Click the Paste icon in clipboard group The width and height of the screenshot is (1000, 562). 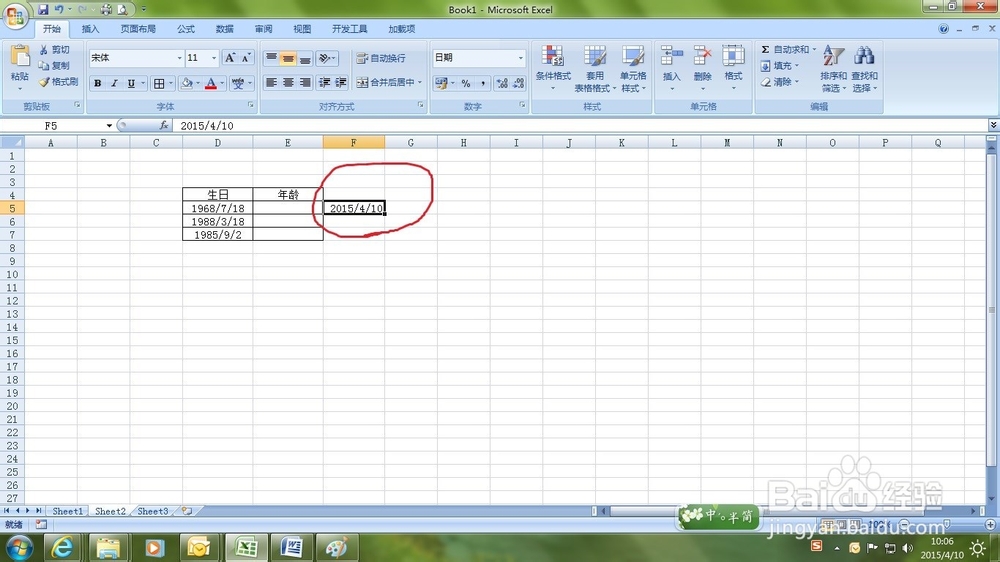pyautogui.click(x=20, y=57)
